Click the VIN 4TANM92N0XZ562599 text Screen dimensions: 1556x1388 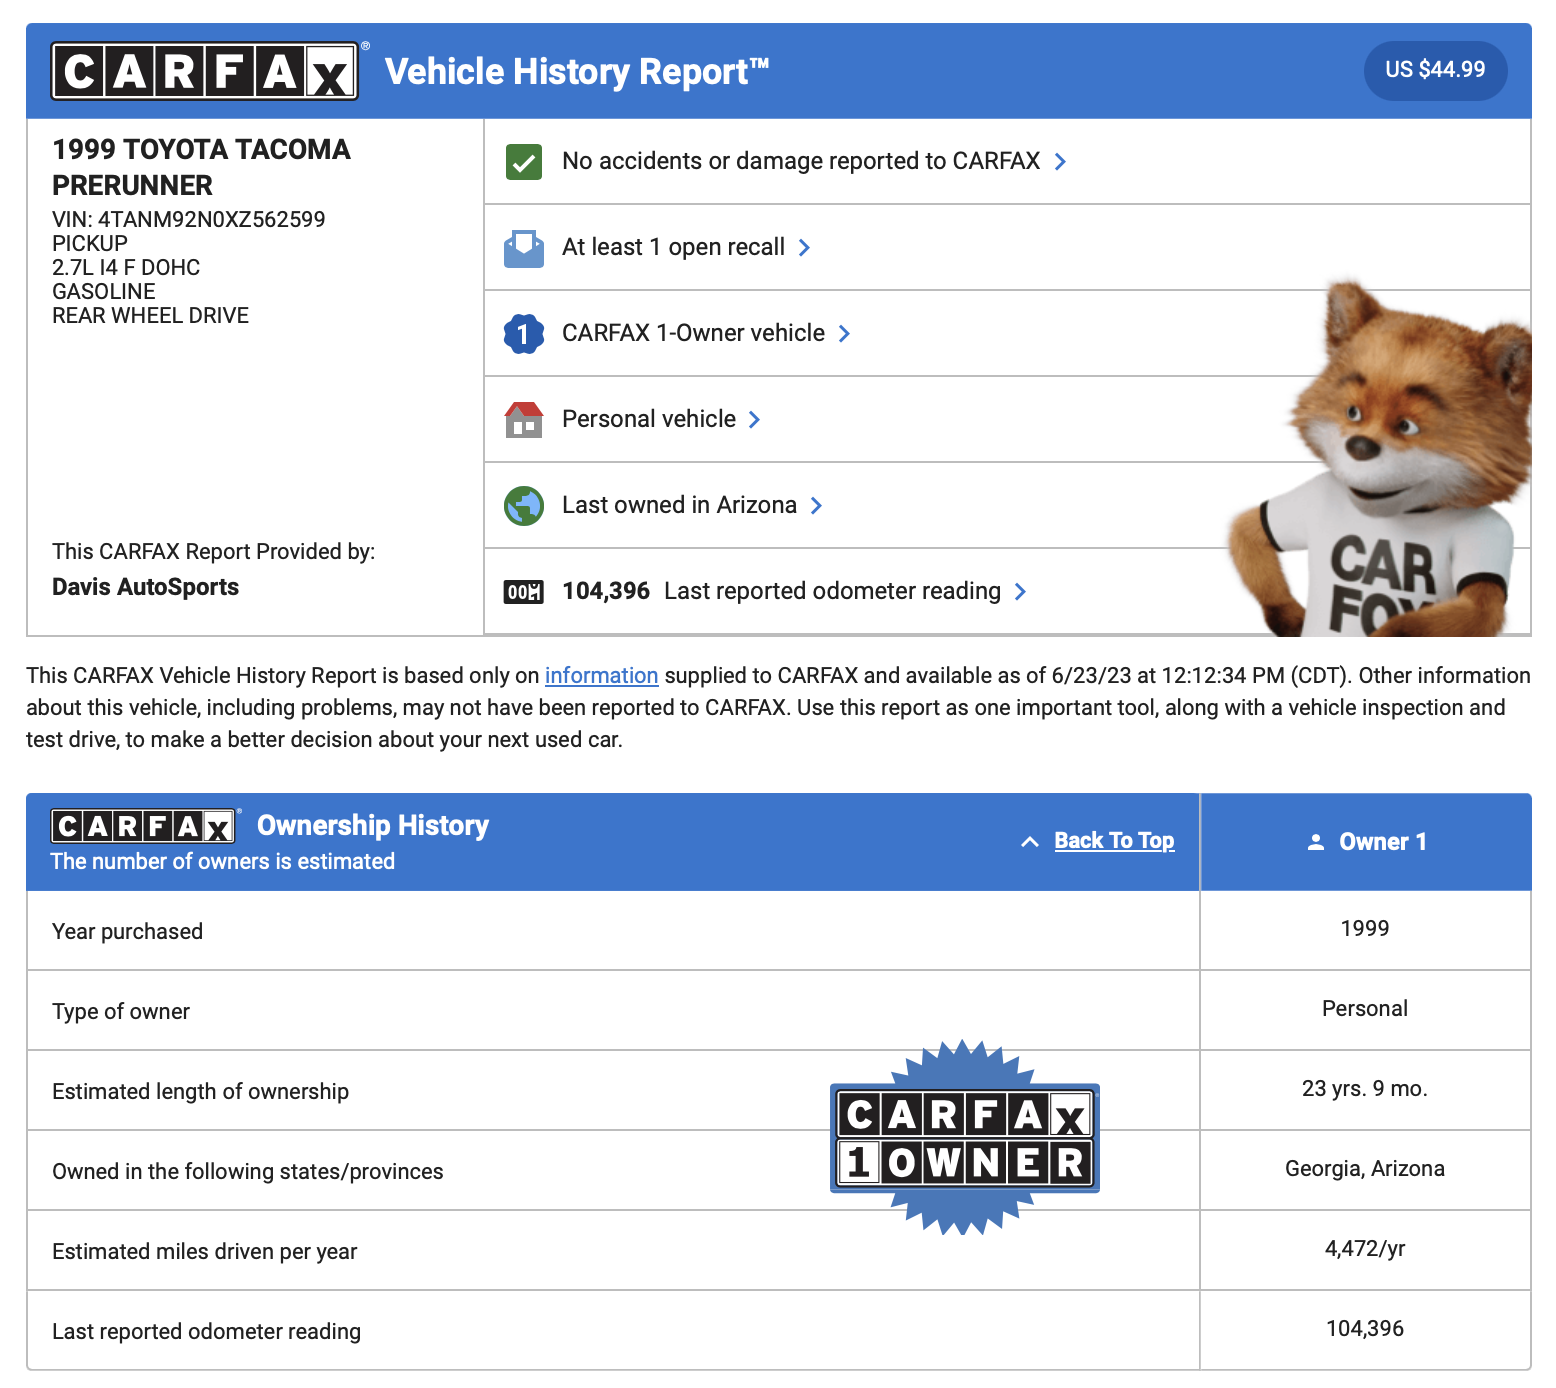189,219
